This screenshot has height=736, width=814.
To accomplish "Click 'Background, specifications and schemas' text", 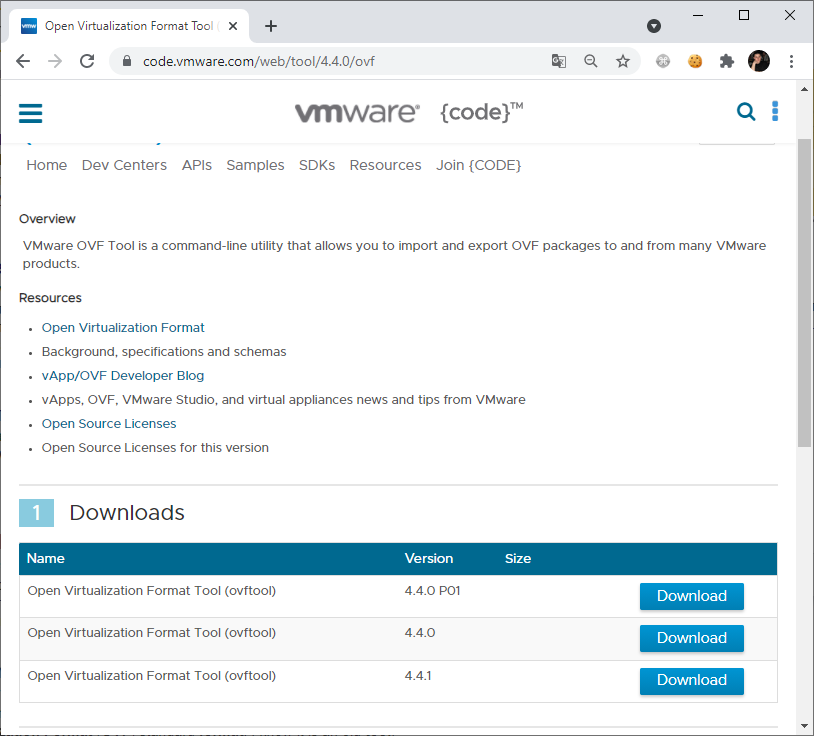I will (x=164, y=351).
